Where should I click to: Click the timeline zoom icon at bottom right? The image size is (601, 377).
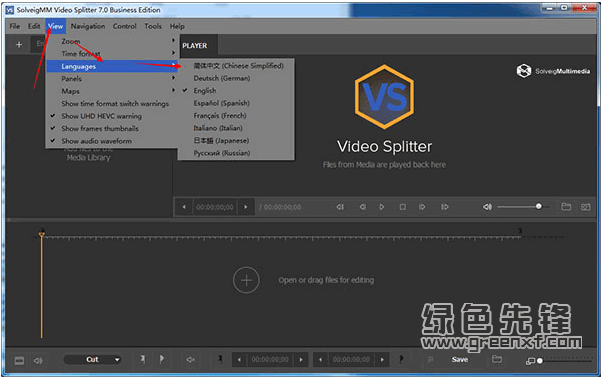tap(530, 361)
